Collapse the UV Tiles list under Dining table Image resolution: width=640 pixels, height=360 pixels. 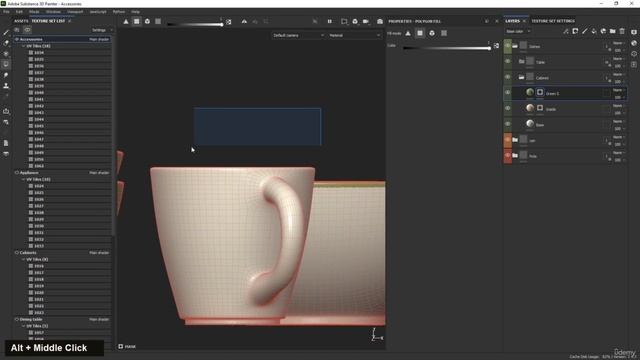[23, 326]
